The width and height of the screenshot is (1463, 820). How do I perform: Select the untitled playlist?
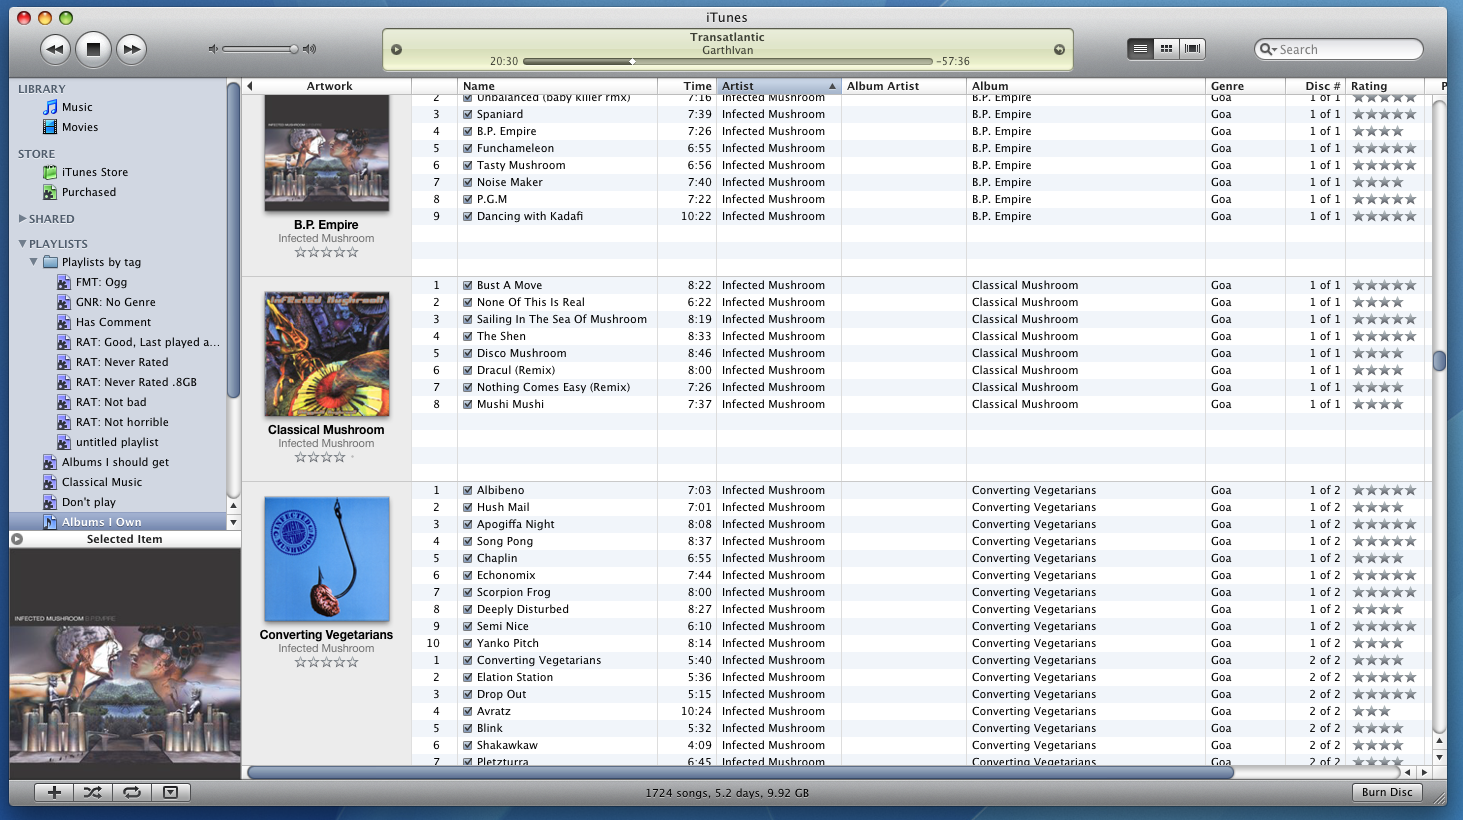[117, 442]
